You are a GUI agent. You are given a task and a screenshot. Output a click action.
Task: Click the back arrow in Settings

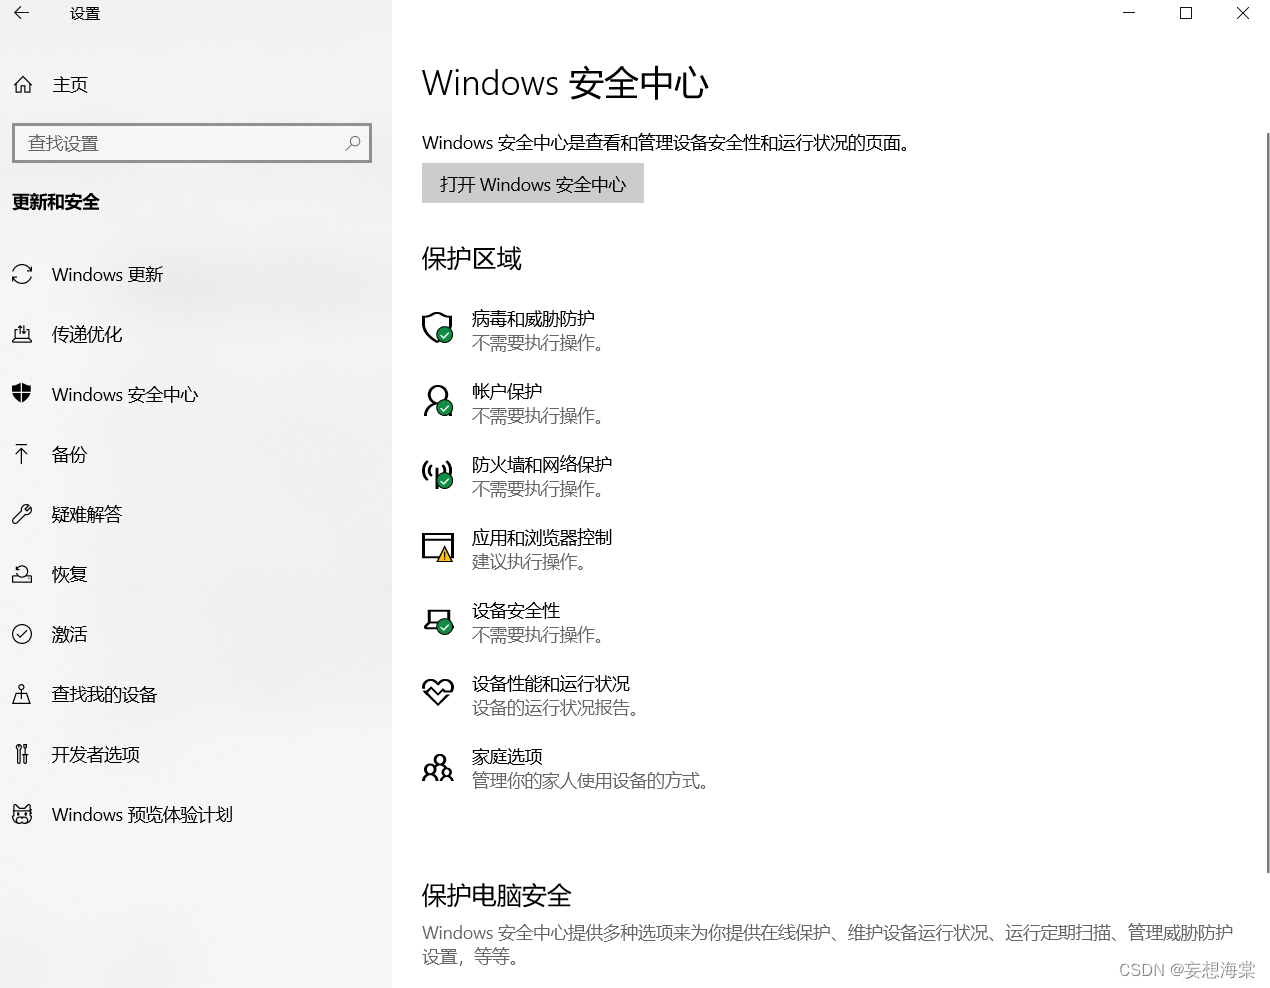point(21,13)
